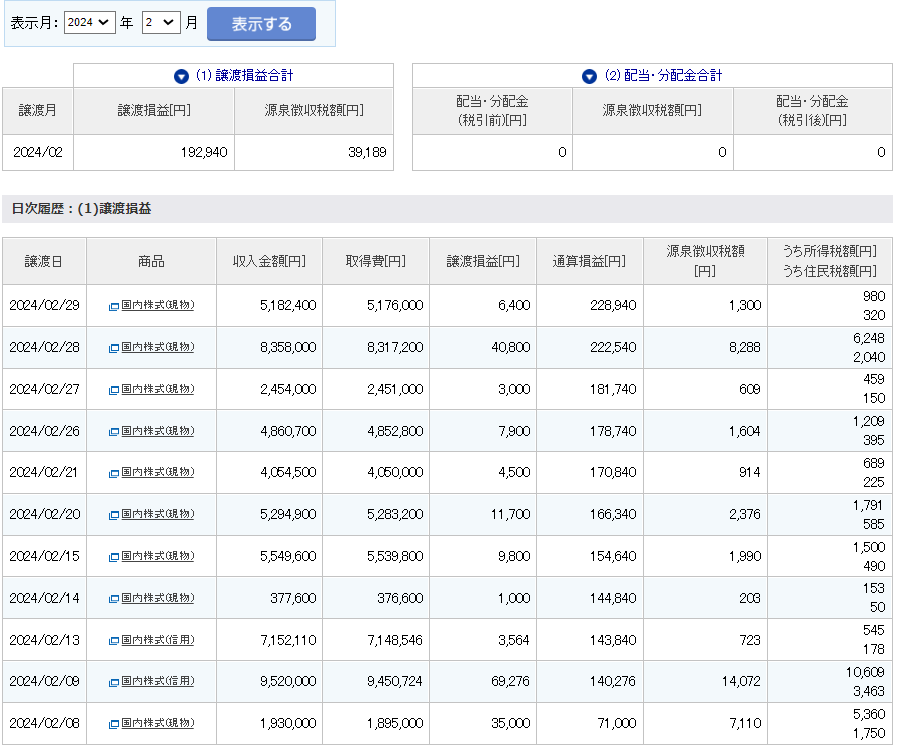This screenshot has width=904, height=747.
Task: Open the month dropdown showing 2
Action: tap(160, 23)
